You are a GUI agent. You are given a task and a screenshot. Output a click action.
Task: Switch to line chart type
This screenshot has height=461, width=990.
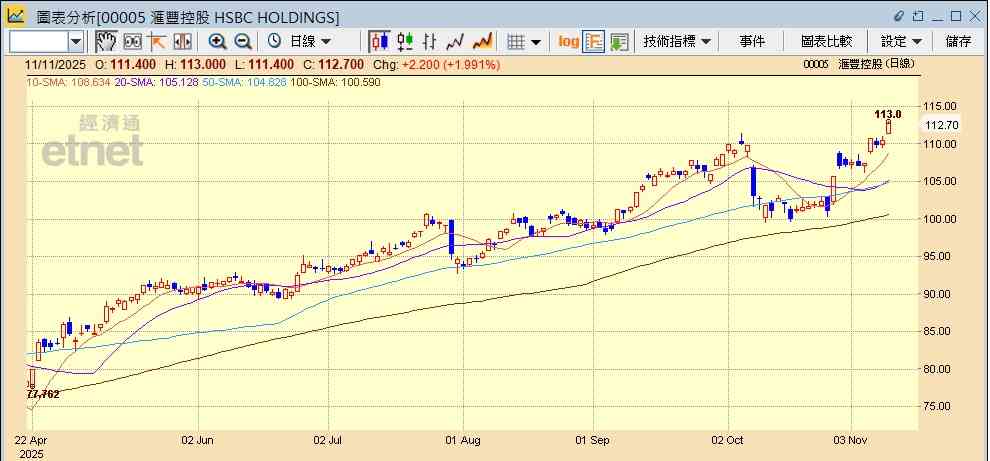point(456,41)
